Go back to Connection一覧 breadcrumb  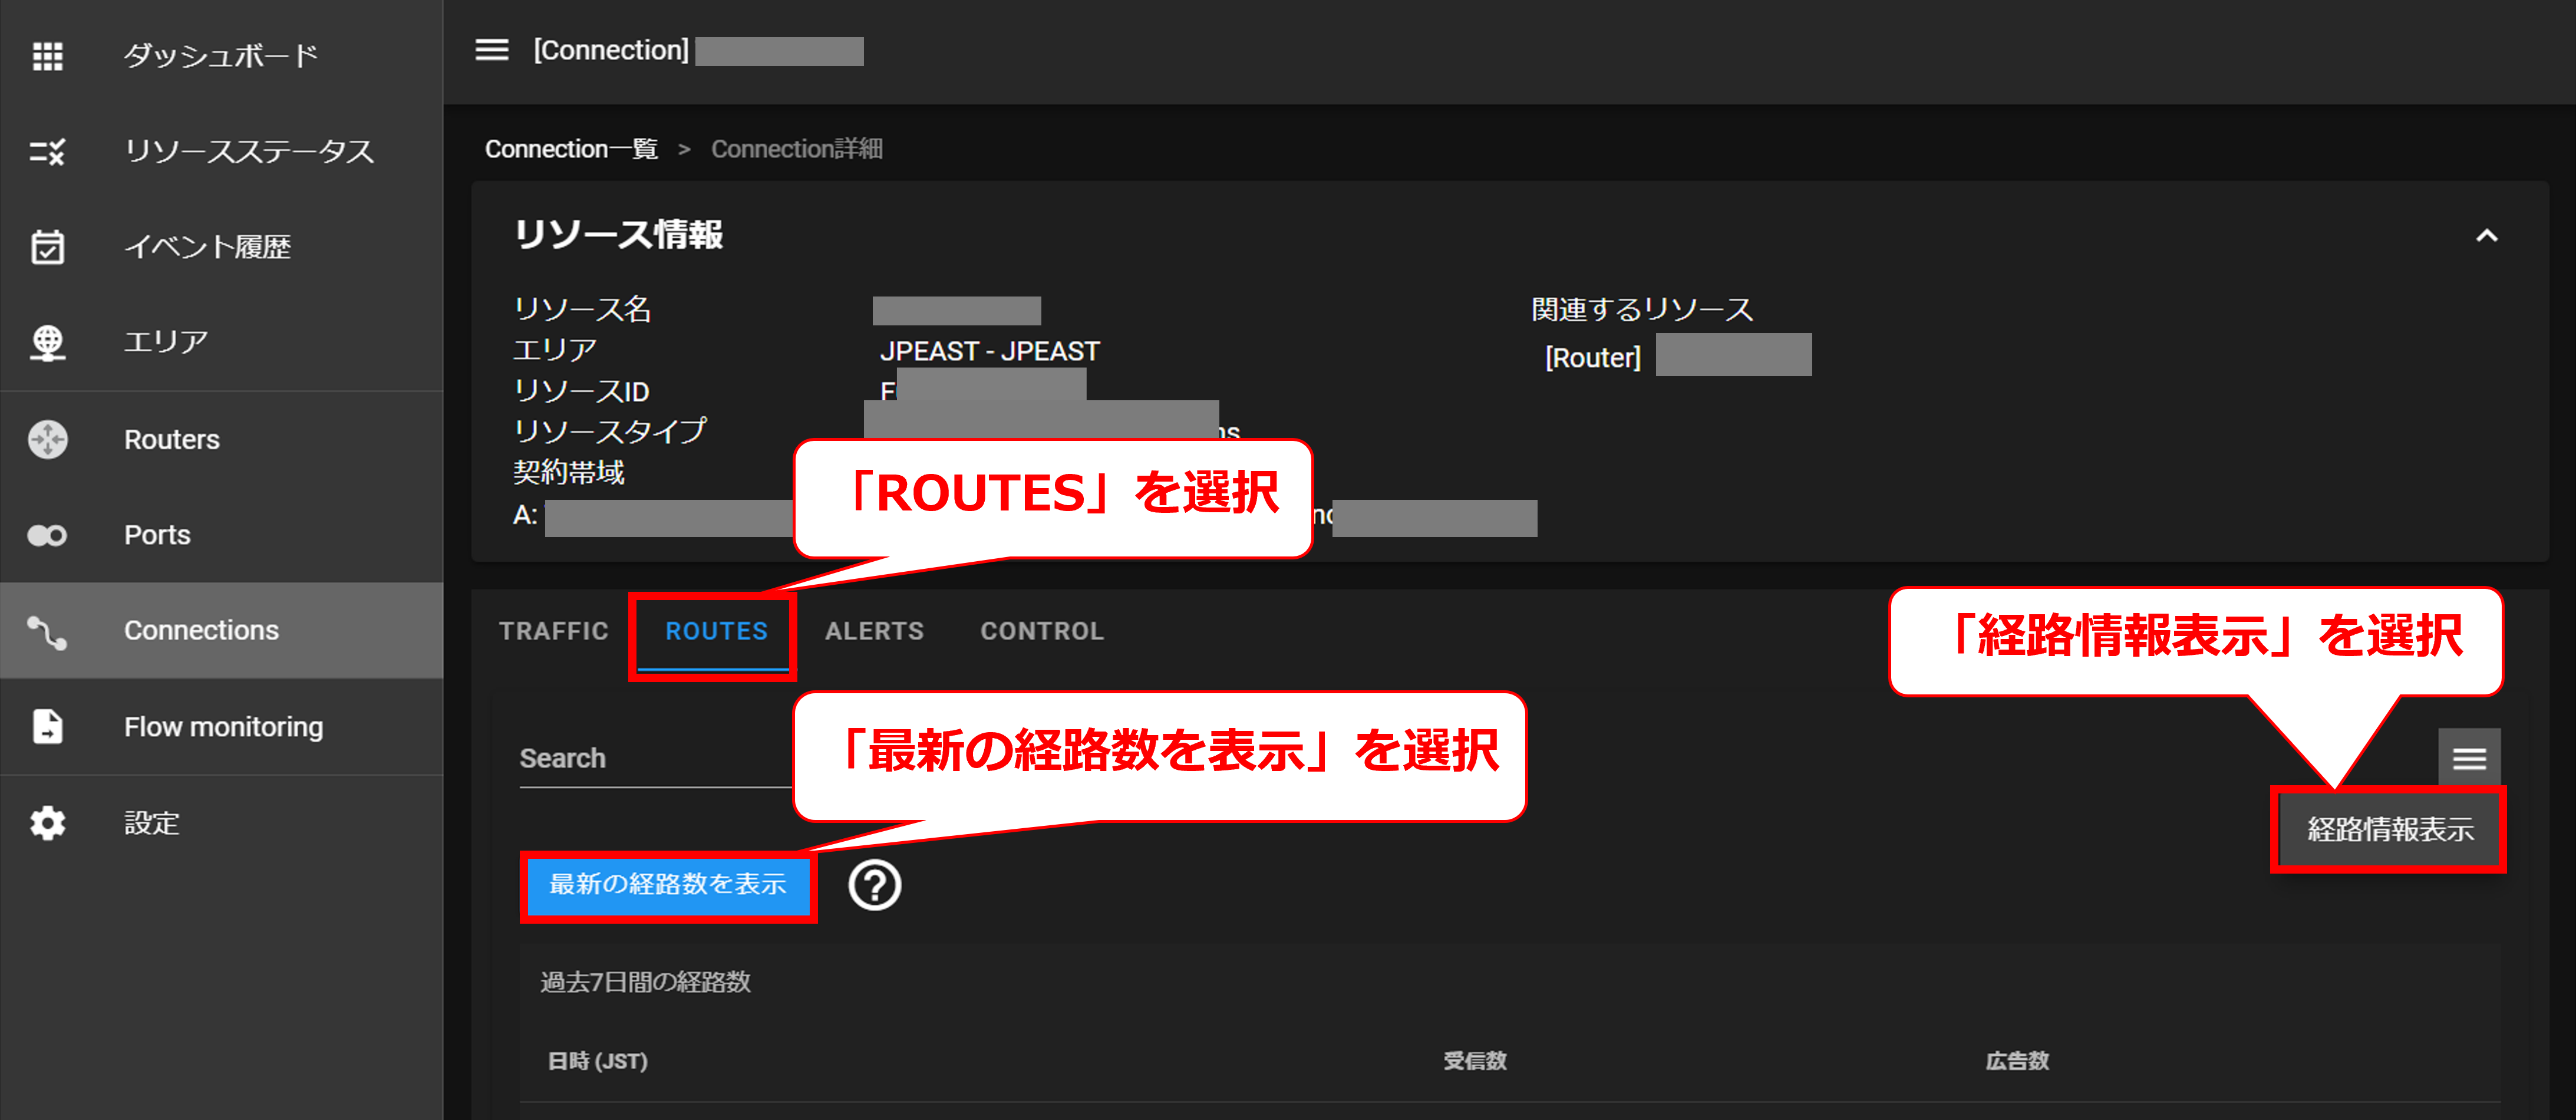click(571, 149)
